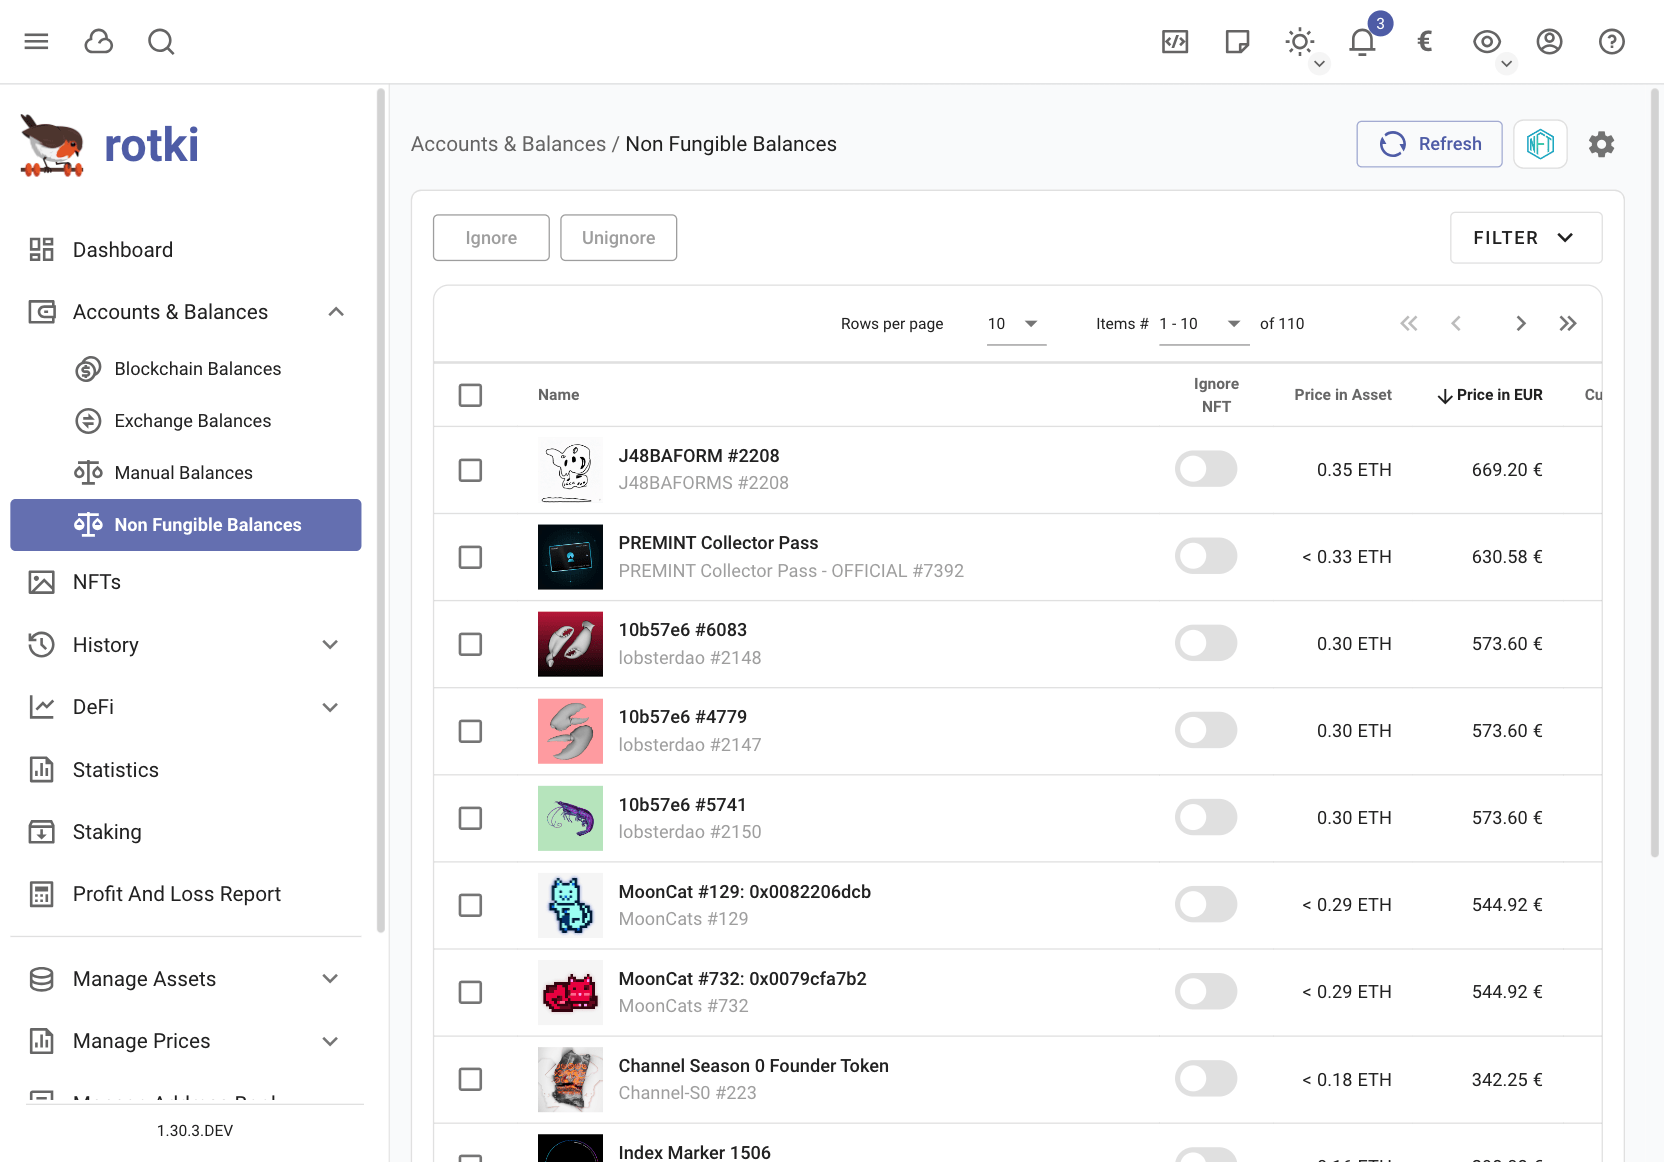Check the MoonCat #129 row checkbox
Screen dimensions: 1664x1162
[x=470, y=905]
